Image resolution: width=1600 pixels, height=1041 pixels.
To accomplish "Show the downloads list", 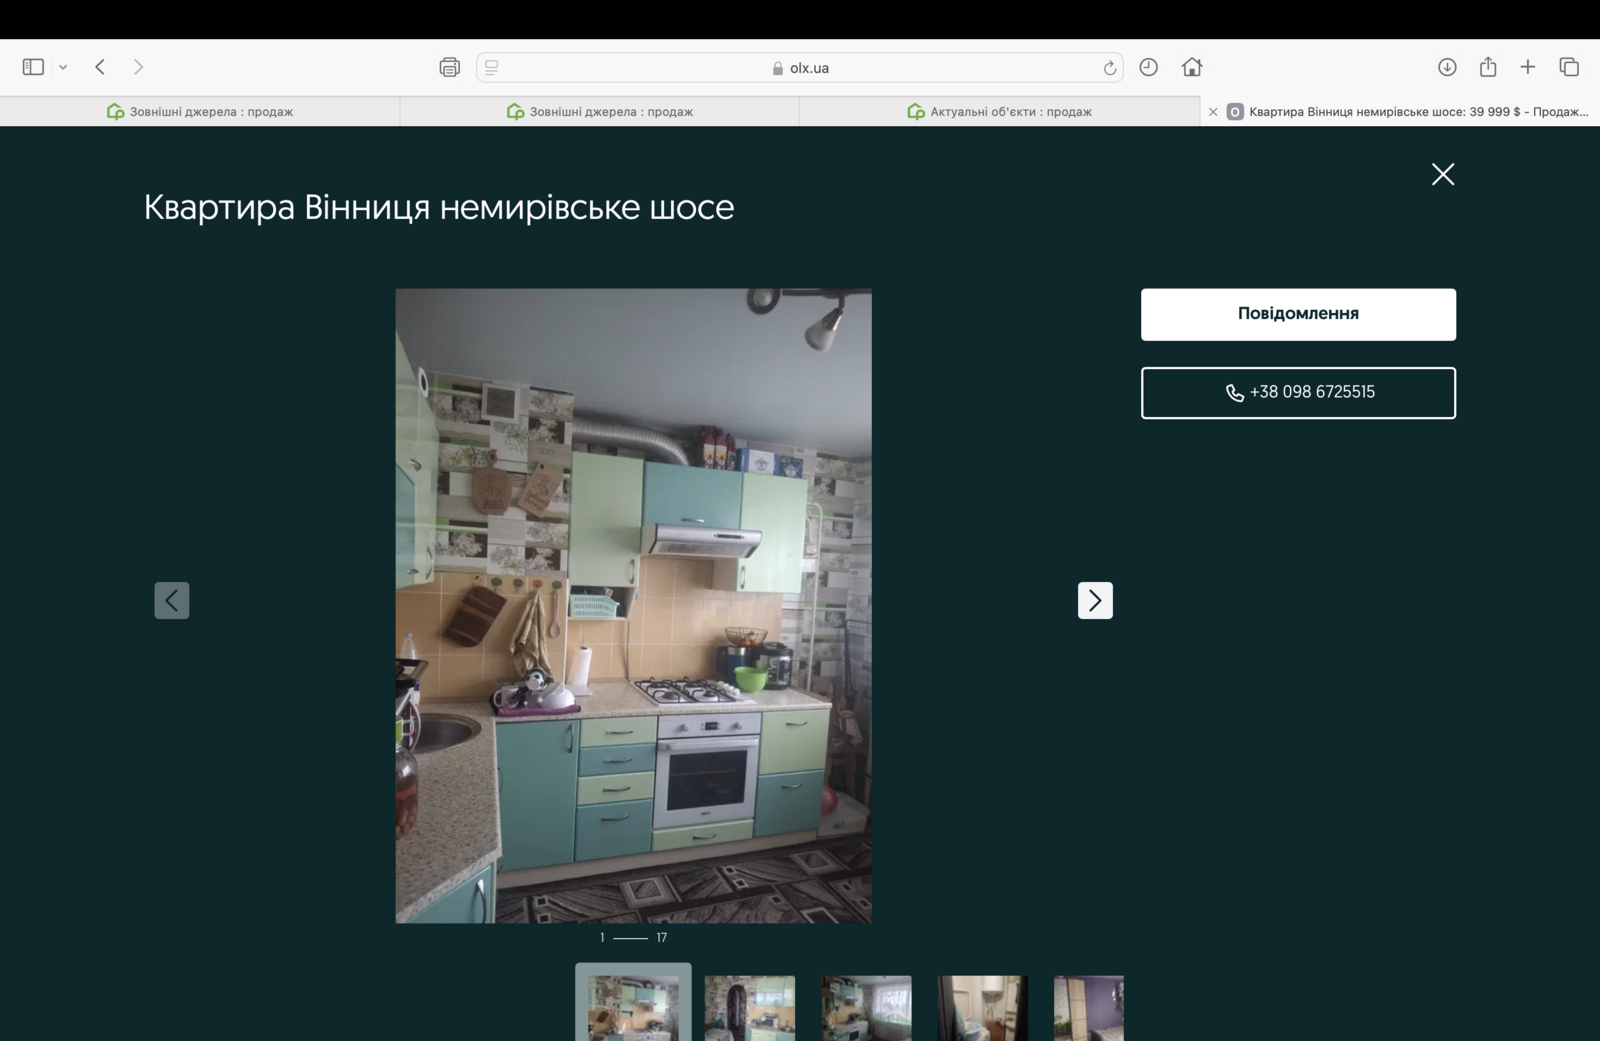I will pos(1446,67).
